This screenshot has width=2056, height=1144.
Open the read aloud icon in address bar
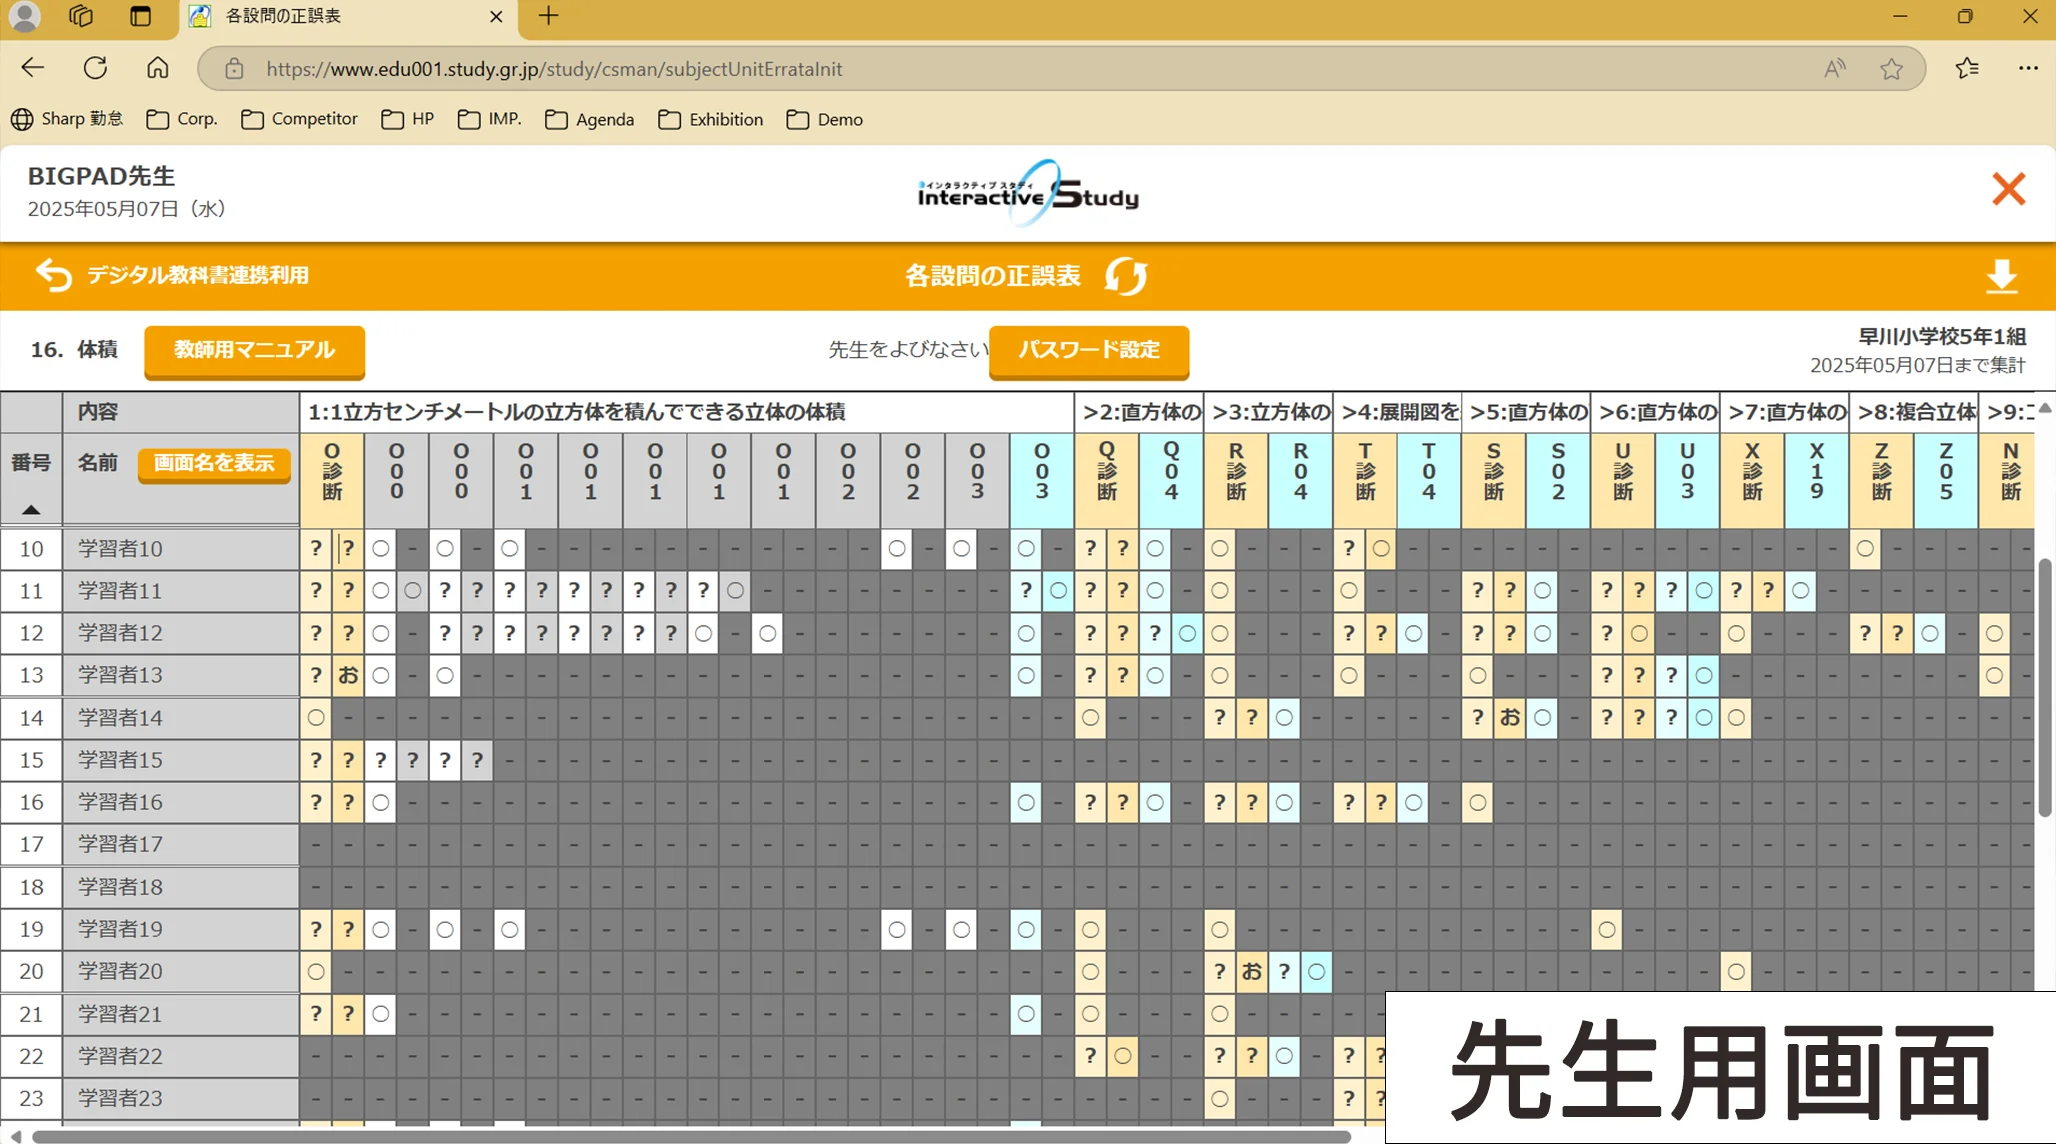[x=1834, y=69]
